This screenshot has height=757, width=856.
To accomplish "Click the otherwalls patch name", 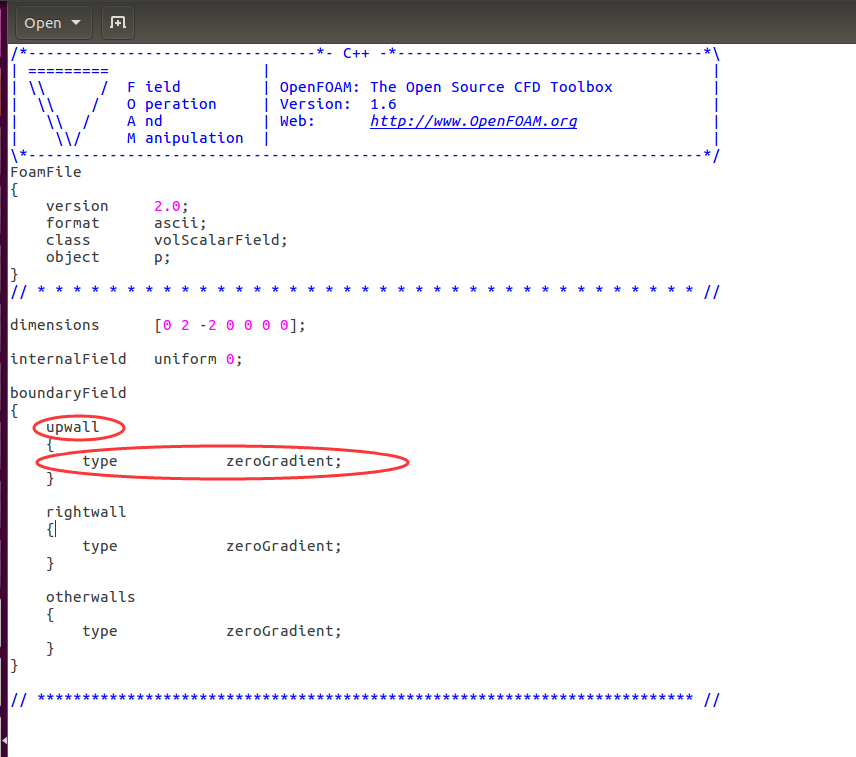I will 90,597.
